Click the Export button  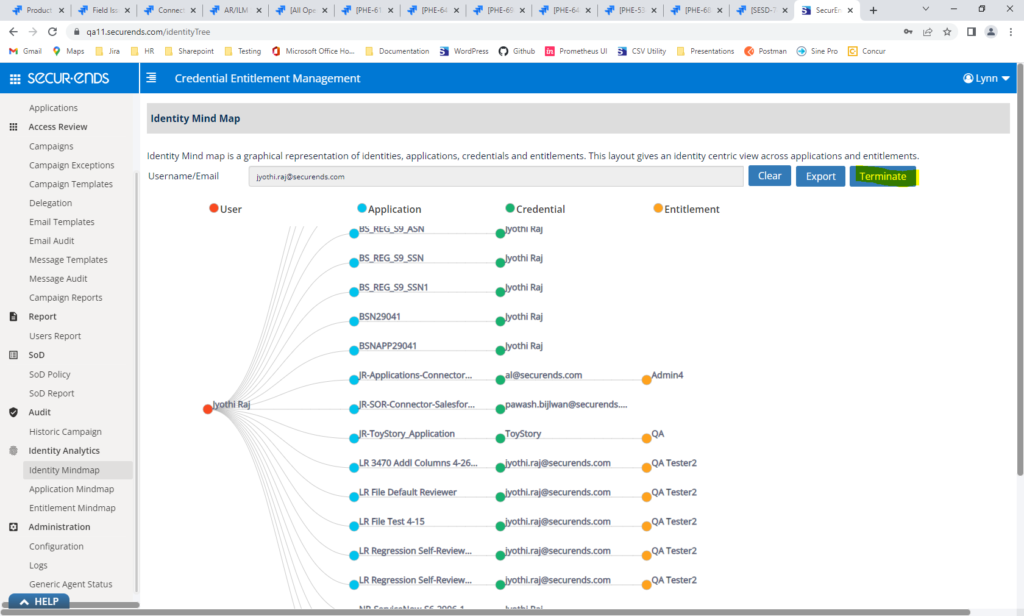point(820,176)
